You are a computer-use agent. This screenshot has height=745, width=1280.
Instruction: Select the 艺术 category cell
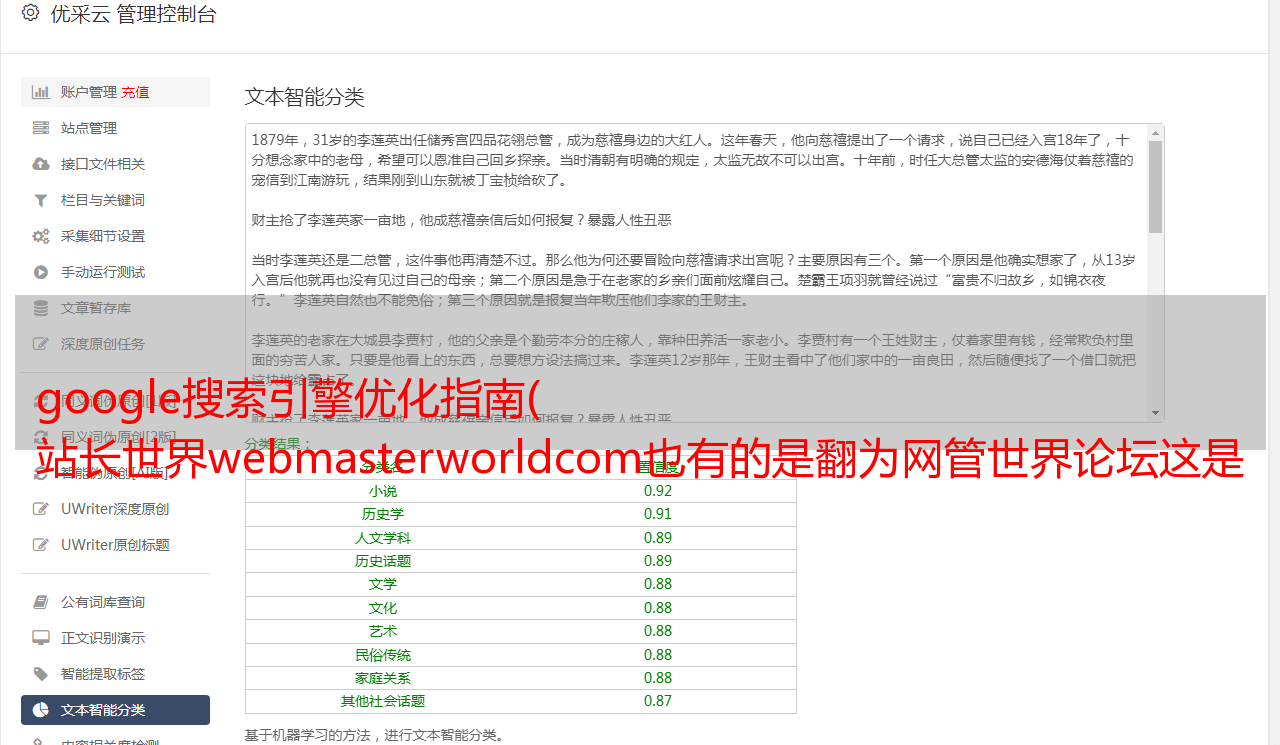pyautogui.click(x=383, y=631)
